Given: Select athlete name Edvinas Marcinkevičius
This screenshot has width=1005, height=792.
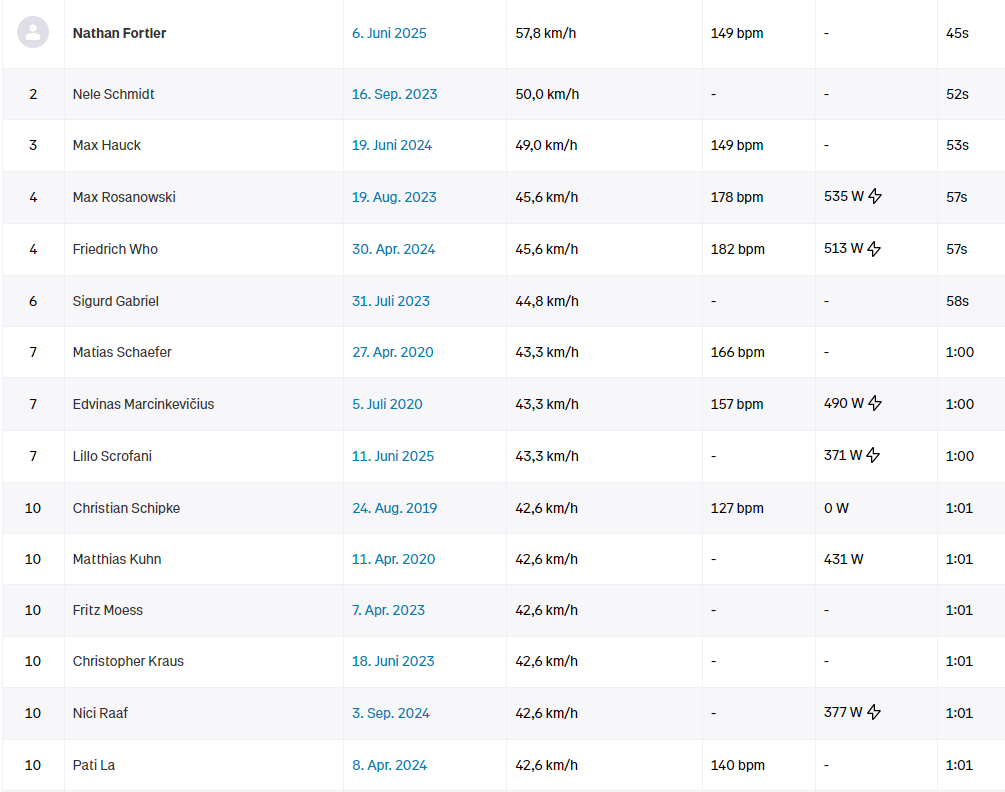Looking at the screenshot, I should click(143, 404).
